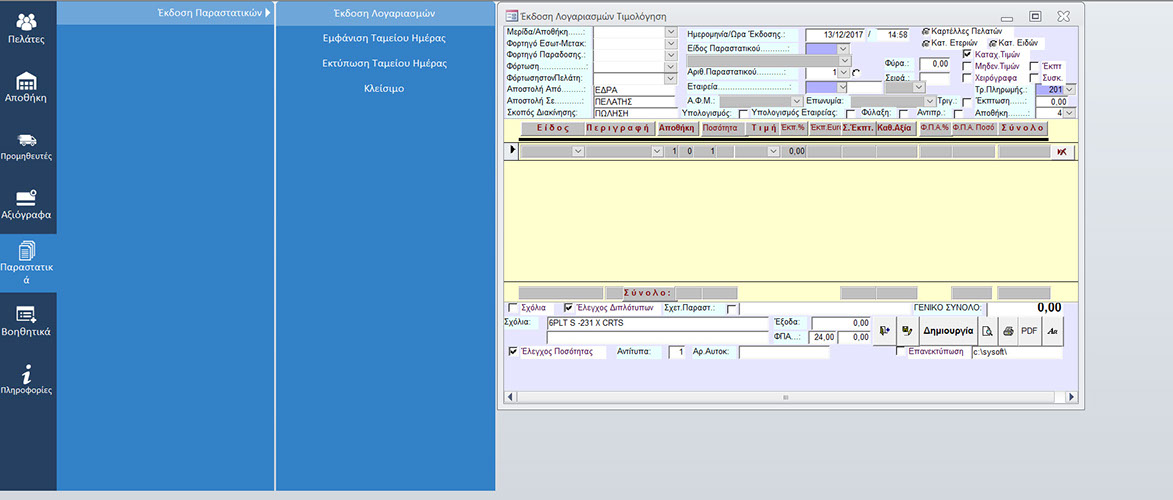This screenshot has width=1173, height=500.
Task: Select Εκτύπωση Ταμείου Ημέρας menu item
Action: [x=385, y=63]
